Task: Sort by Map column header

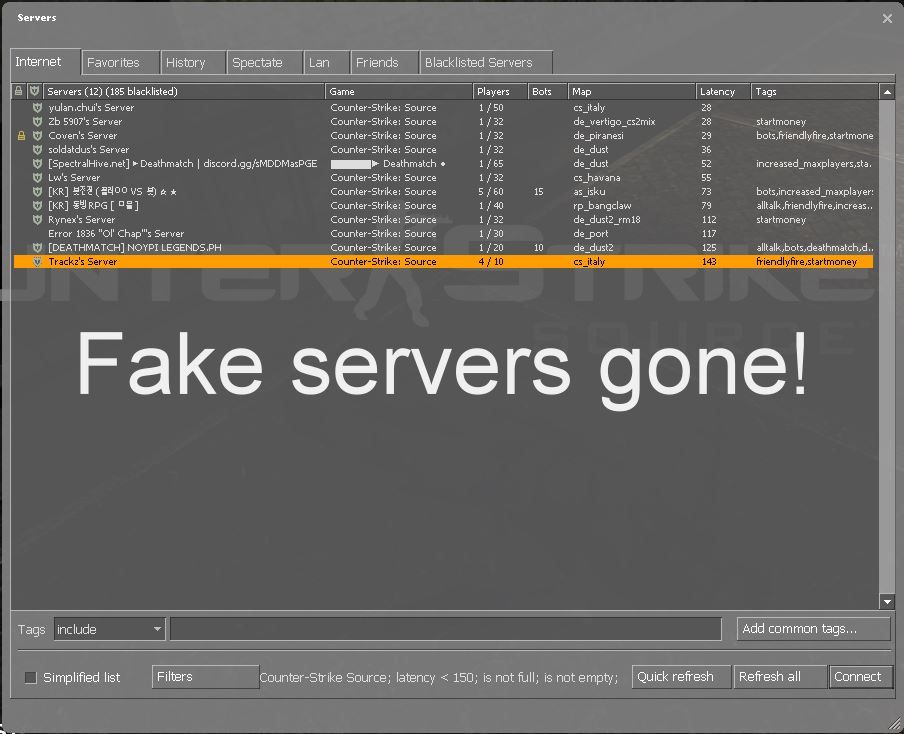Action: click(631, 91)
